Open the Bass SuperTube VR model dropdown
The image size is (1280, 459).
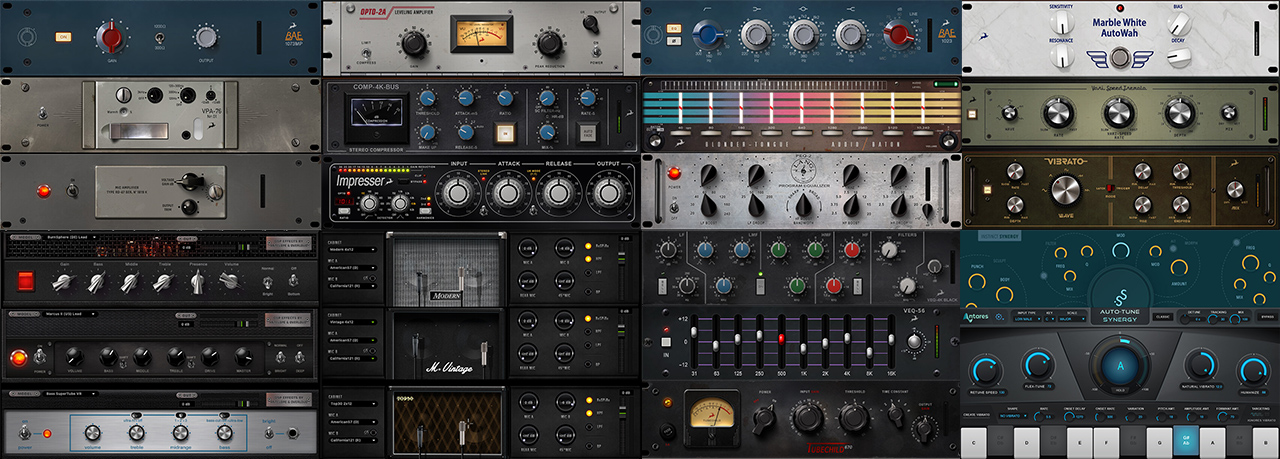coord(70,394)
